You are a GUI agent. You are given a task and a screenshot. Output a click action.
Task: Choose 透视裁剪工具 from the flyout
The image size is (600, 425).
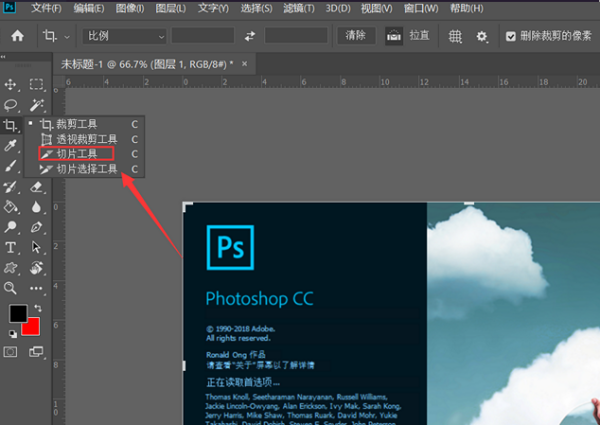coord(85,139)
